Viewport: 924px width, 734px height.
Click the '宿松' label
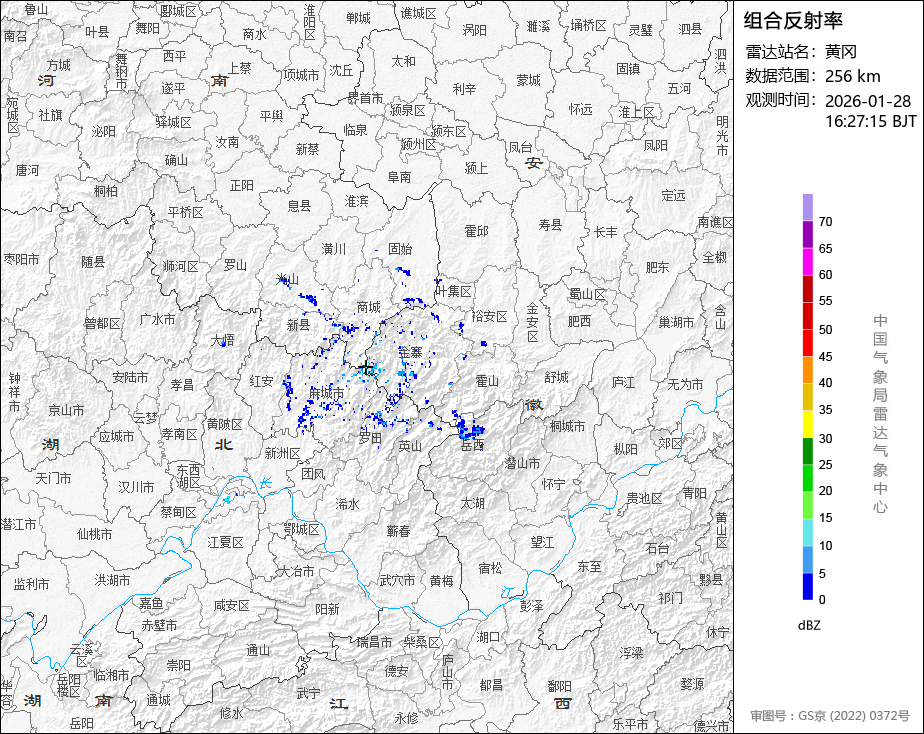click(x=490, y=568)
